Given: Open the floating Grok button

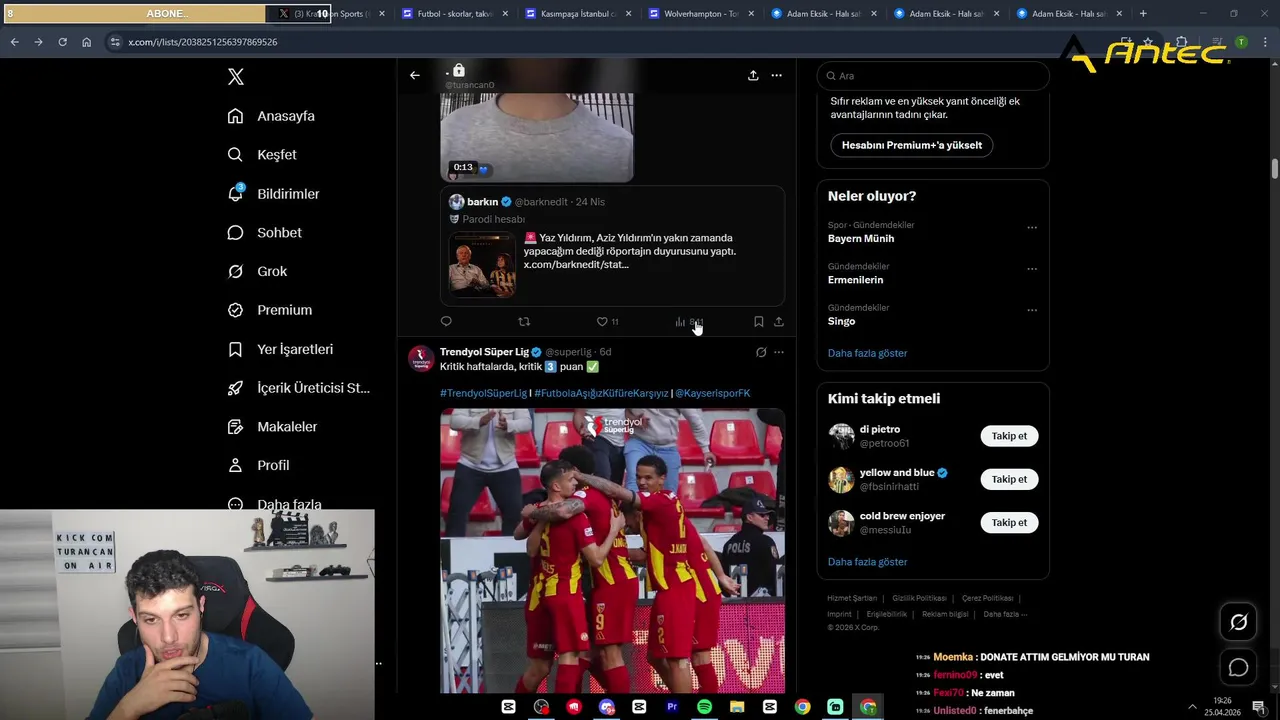Looking at the screenshot, I should click(1238, 622).
